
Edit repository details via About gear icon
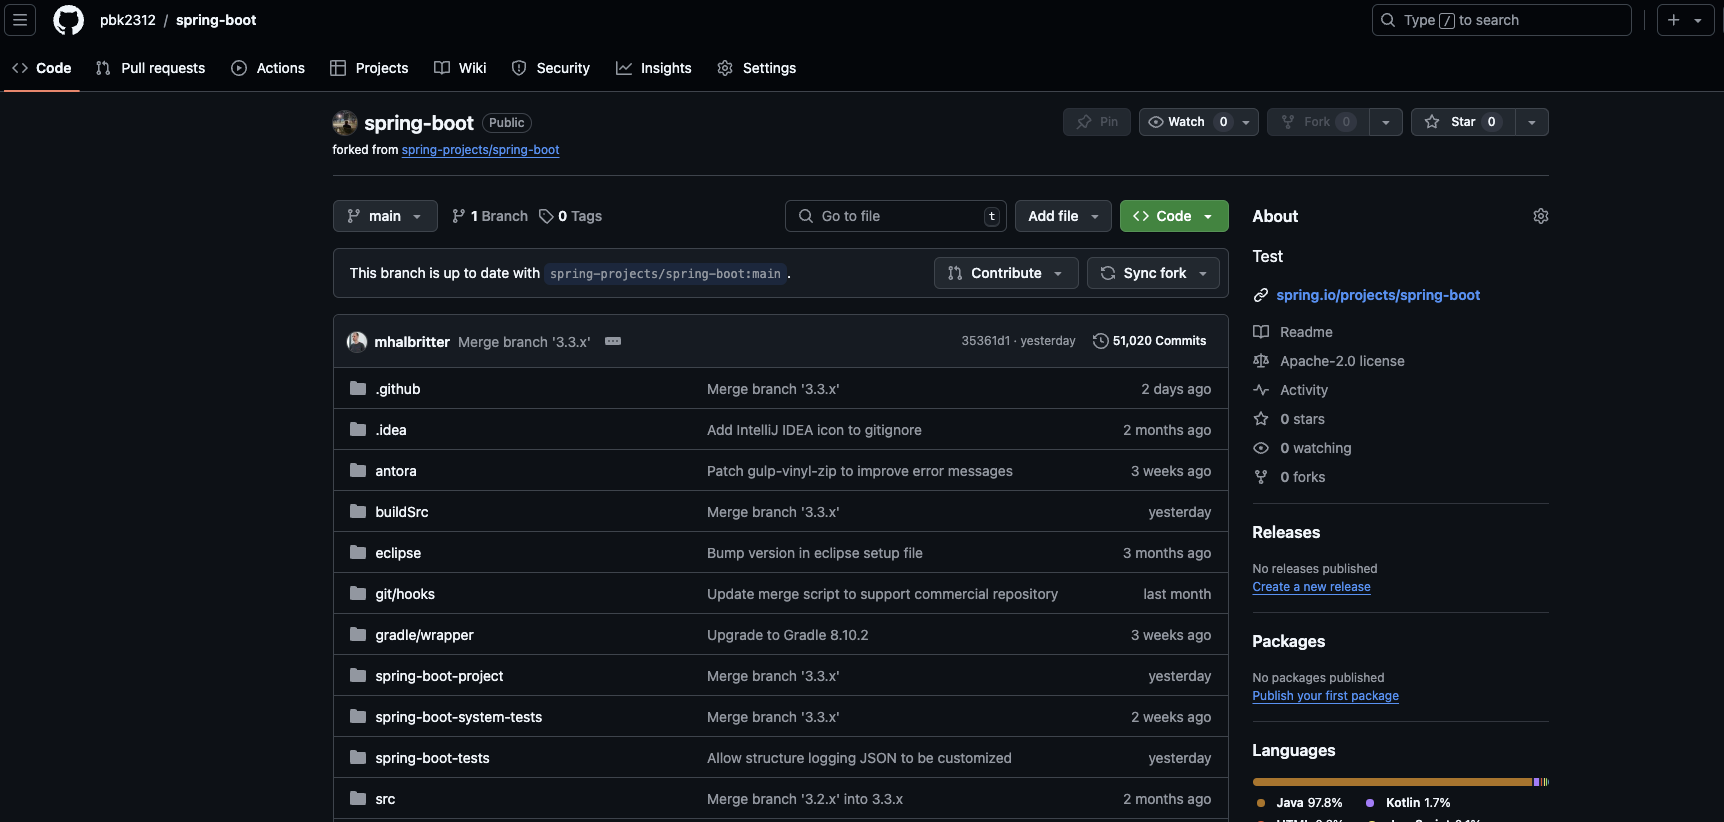tap(1541, 216)
